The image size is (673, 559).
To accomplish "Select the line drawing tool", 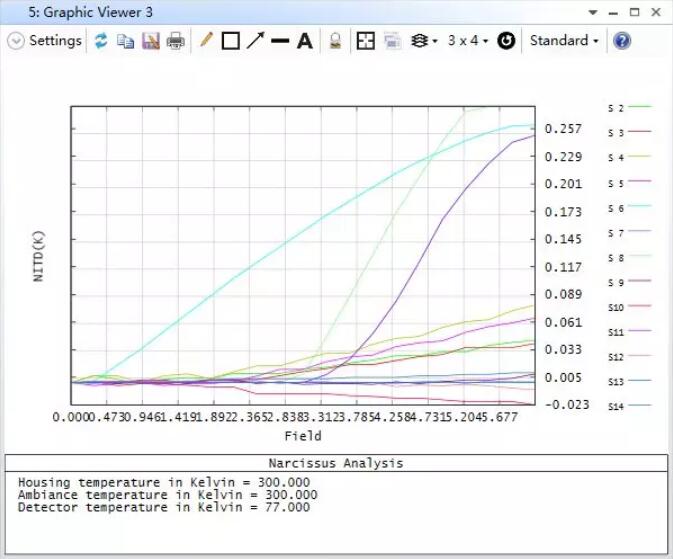I will tap(280, 41).
